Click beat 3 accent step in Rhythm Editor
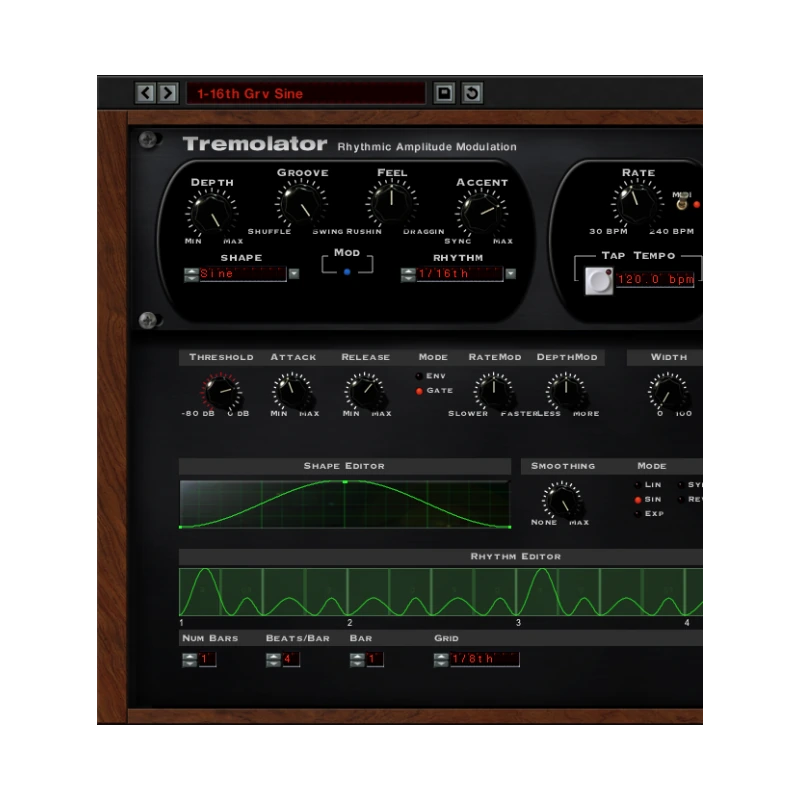The height and width of the screenshot is (800, 800). point(537,592)
